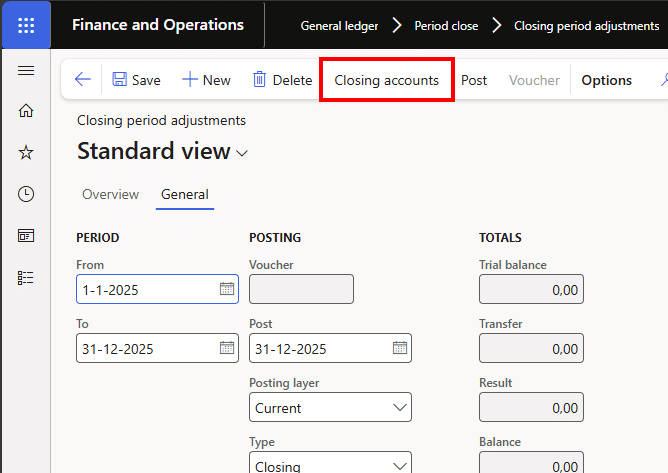Click the Voucher posting field
668x473 pixels.
301,289
